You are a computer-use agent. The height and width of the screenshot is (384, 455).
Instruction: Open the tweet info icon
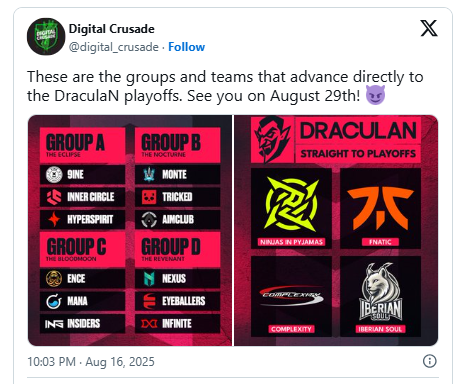(x=429, y=361)
